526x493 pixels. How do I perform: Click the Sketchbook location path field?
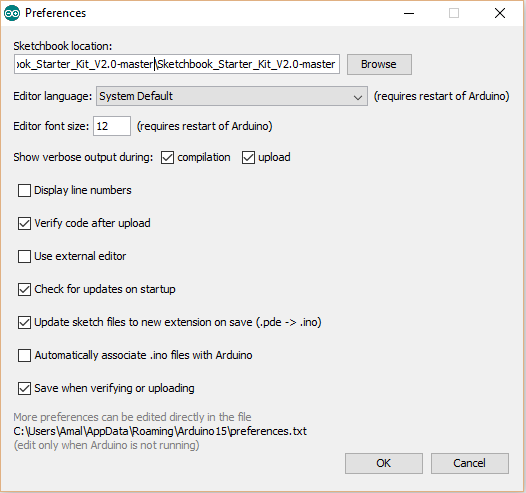coord(177,64)
